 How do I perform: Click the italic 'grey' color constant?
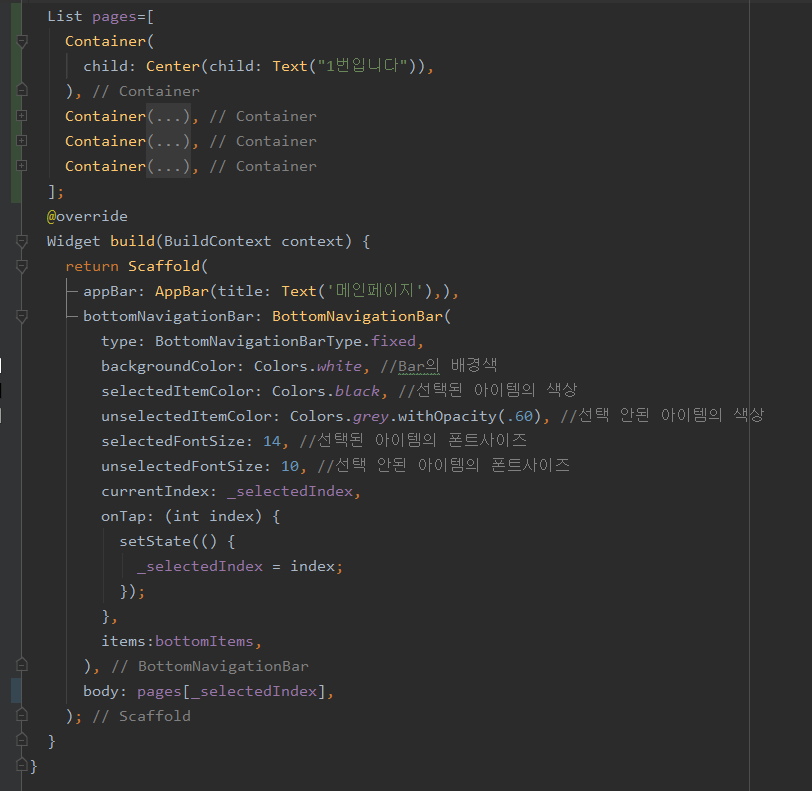click(x=371, y=416)
